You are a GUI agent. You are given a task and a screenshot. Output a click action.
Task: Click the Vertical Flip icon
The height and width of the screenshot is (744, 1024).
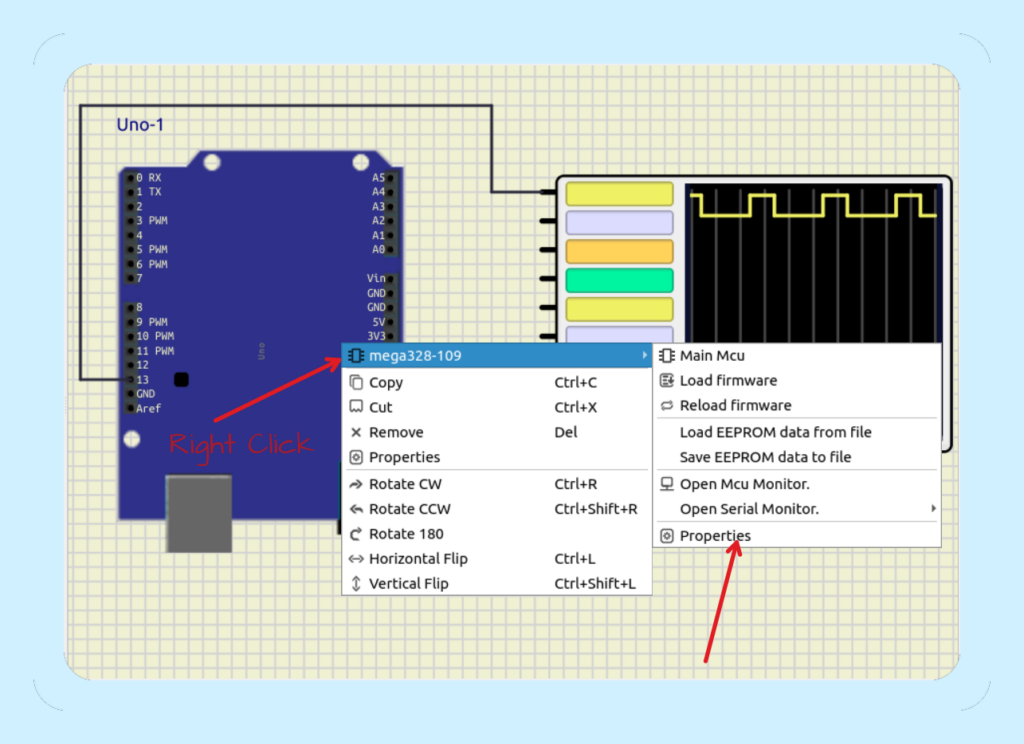[356, 583]
